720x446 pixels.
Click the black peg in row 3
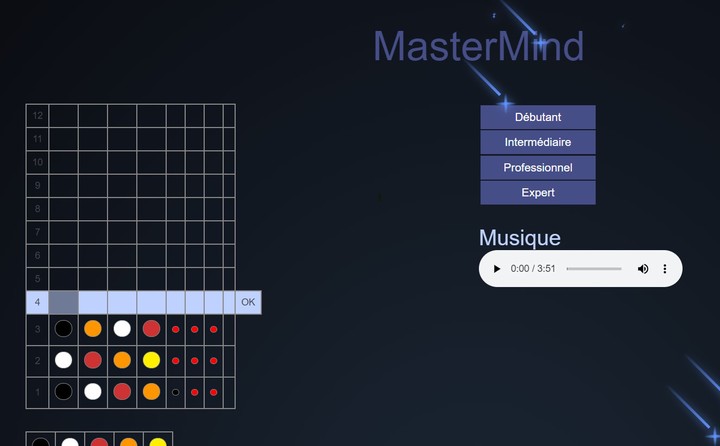(63, 329)
